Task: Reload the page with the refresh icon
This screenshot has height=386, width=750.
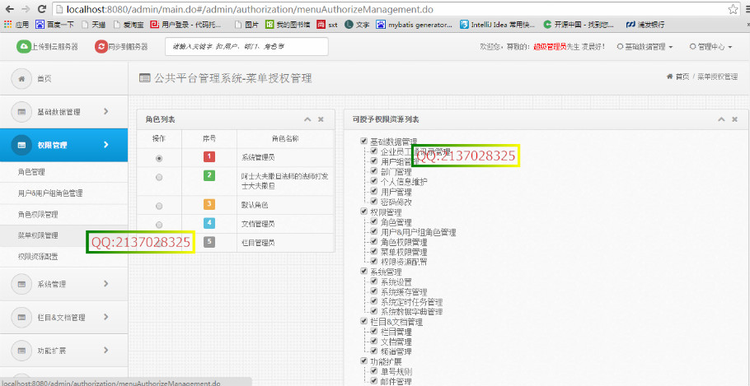Action: (x=42, y=9)
